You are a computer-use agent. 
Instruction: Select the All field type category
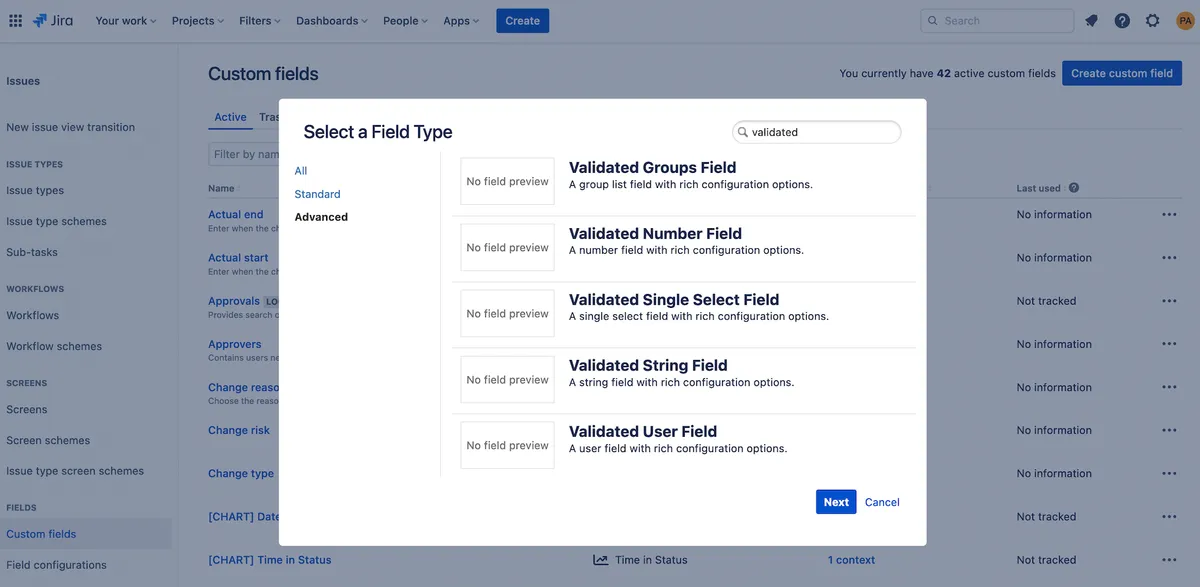301,171
